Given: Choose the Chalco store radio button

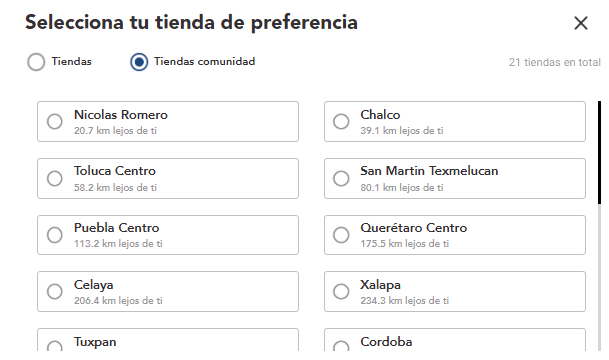Looking at the screenshot, I should tap(341, 122).
